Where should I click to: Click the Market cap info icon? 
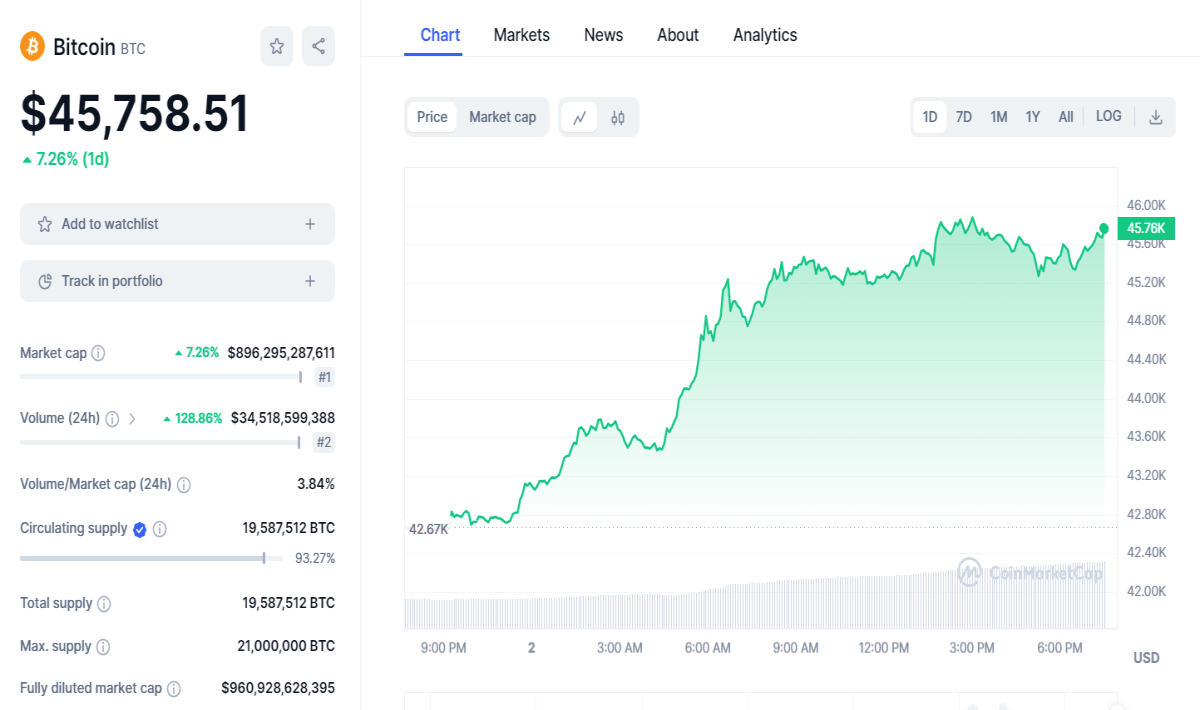[x=98, y=353]
